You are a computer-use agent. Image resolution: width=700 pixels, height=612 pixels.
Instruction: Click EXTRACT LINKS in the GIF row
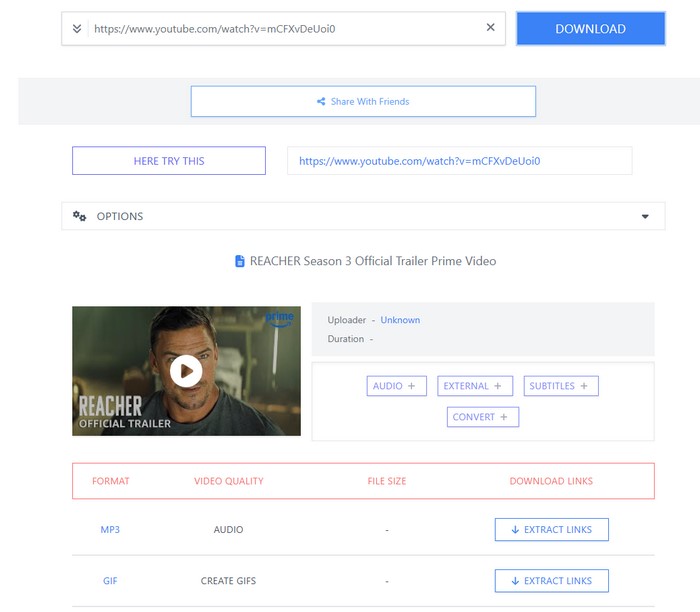tap(551, 581)
